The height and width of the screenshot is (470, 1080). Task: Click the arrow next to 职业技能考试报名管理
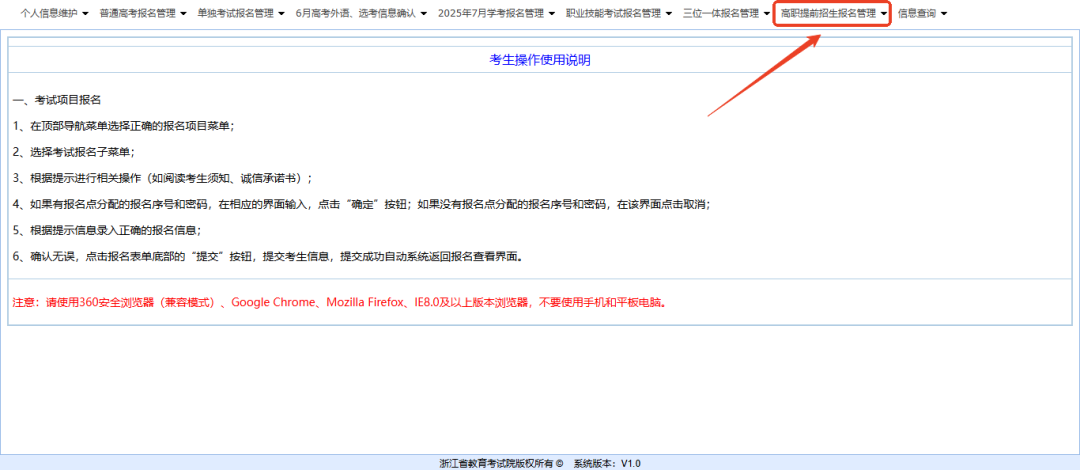click(669, 14)
